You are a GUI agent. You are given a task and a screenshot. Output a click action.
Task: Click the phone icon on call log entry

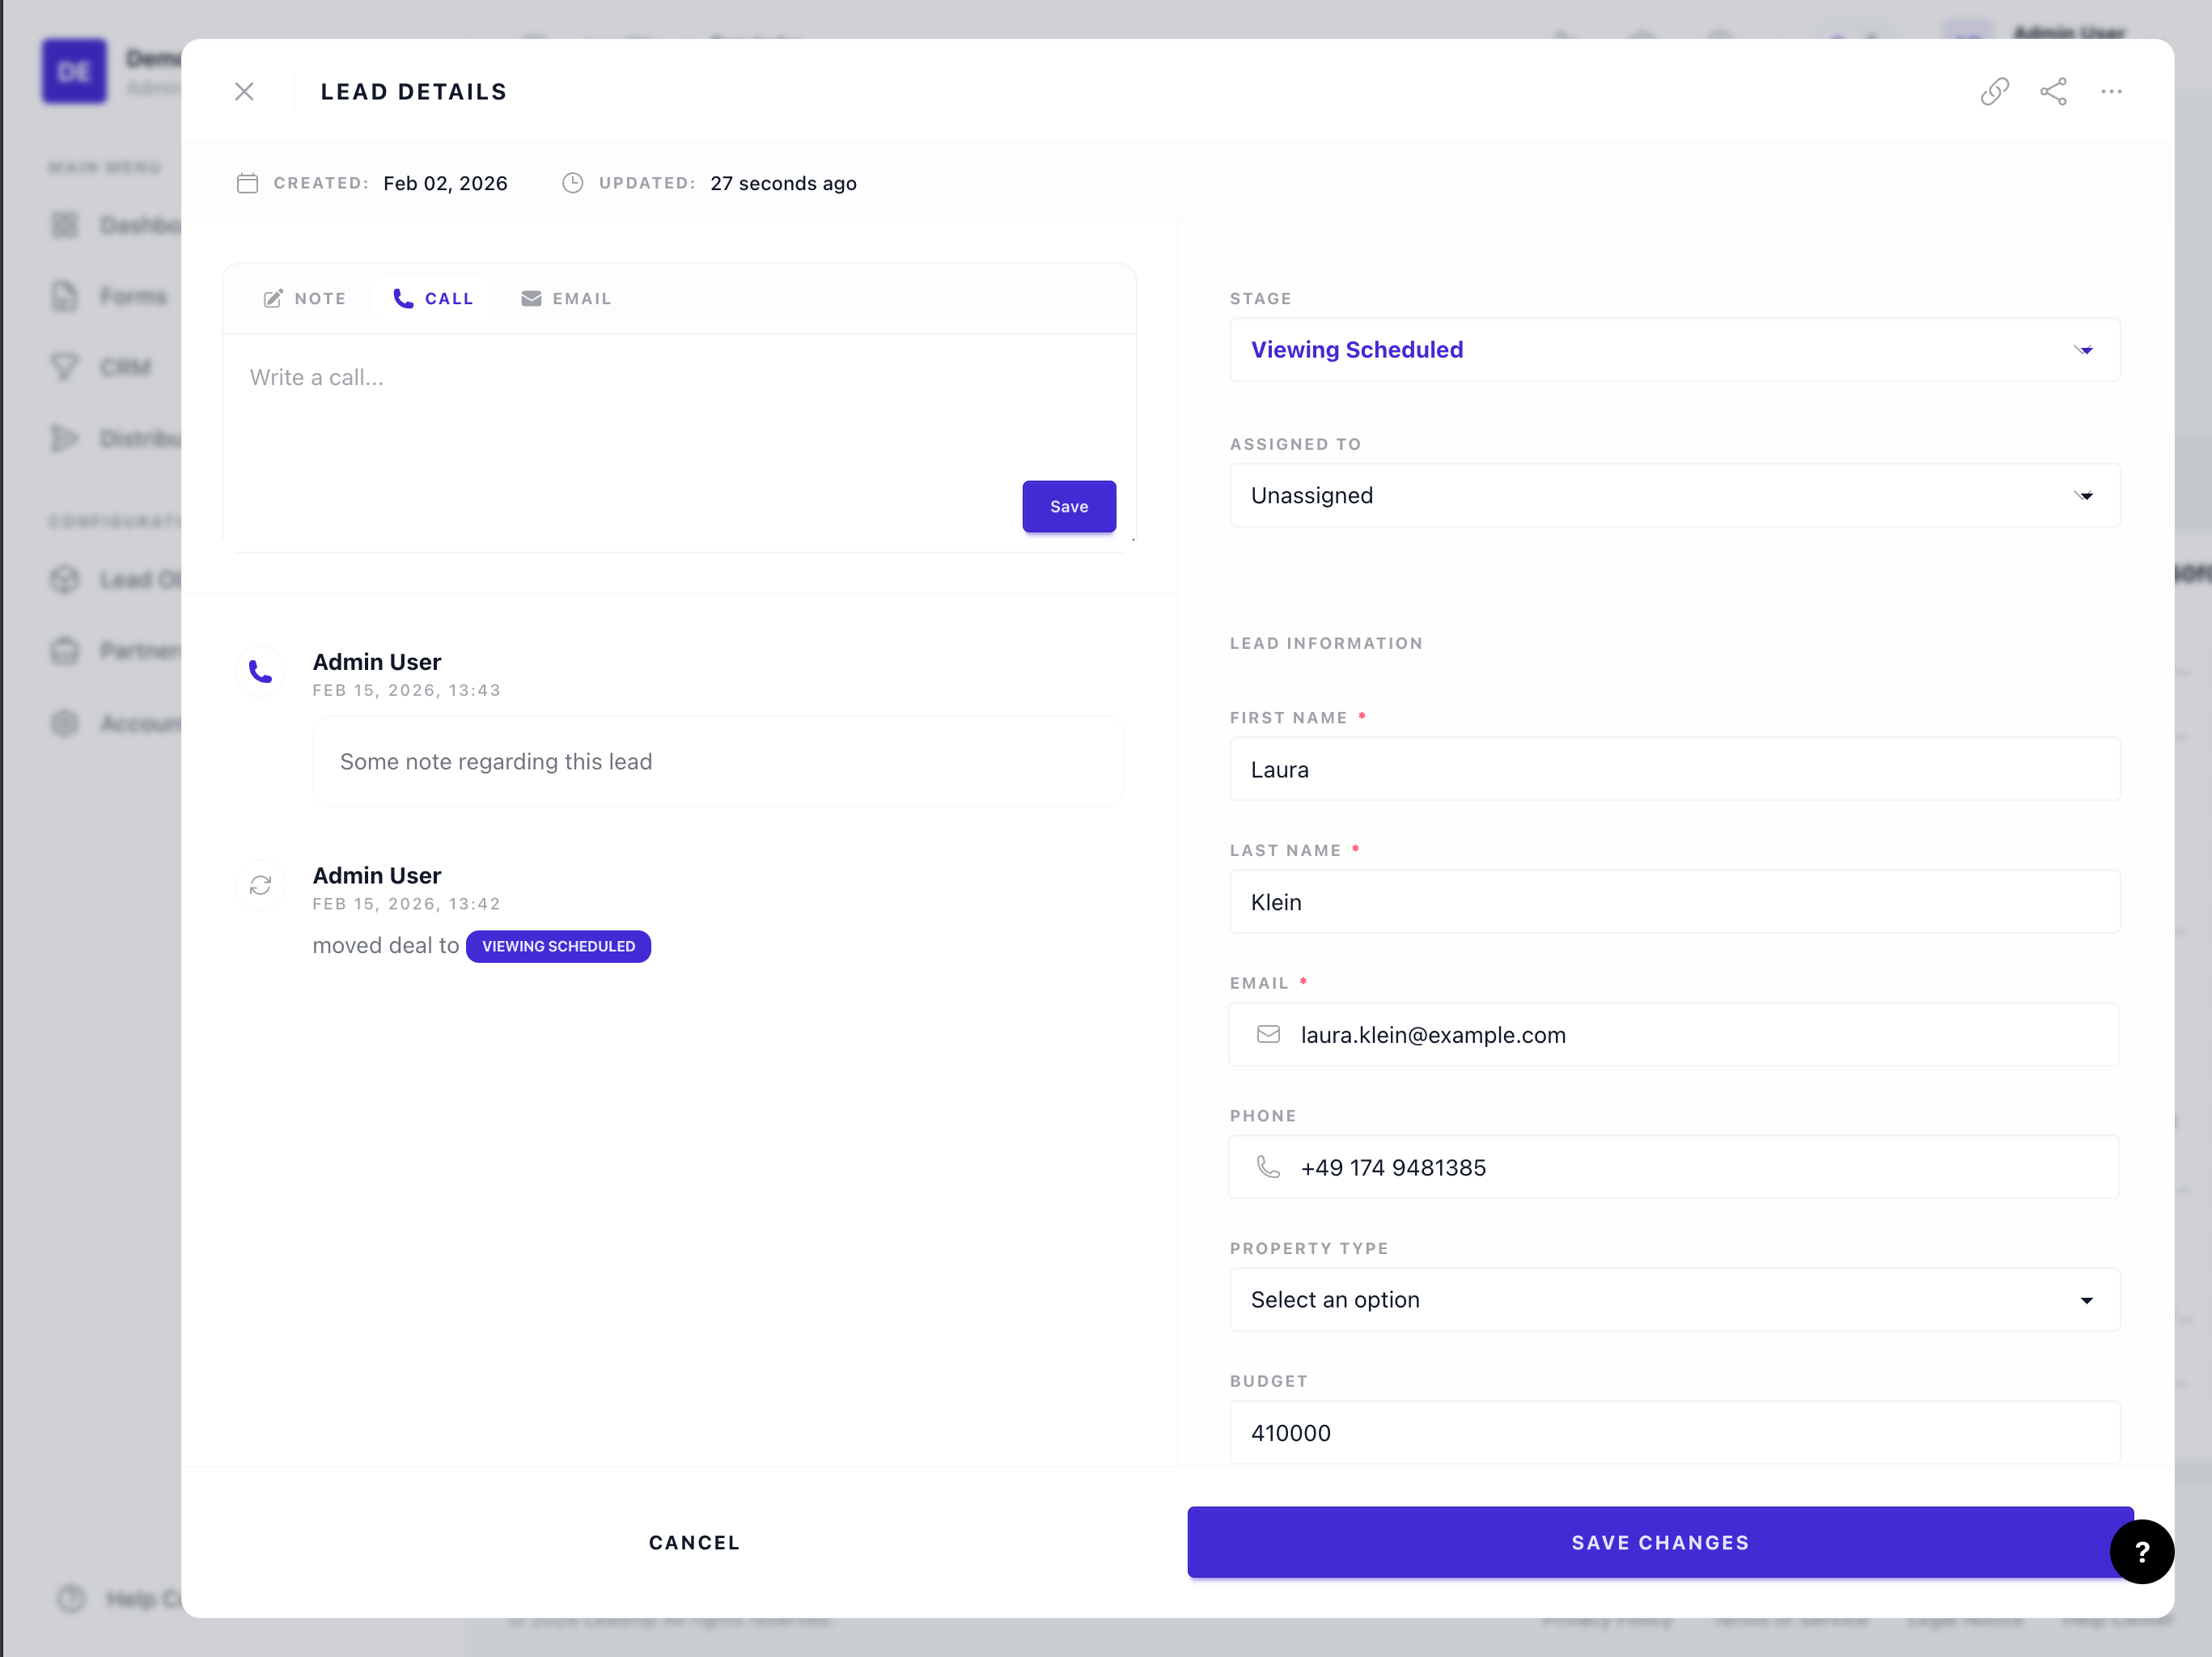(260, 671)
